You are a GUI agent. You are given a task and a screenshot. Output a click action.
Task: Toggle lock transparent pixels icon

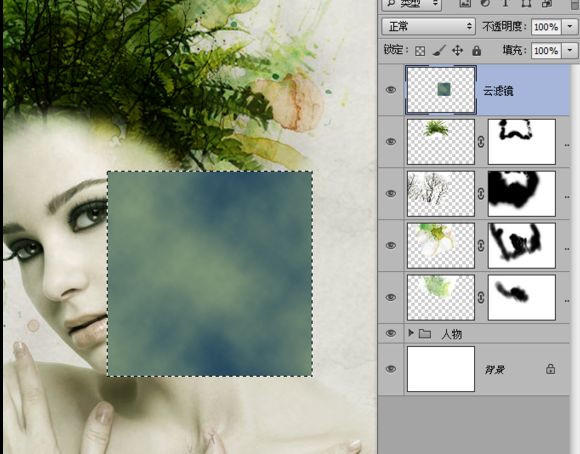(x=420, y=51)
